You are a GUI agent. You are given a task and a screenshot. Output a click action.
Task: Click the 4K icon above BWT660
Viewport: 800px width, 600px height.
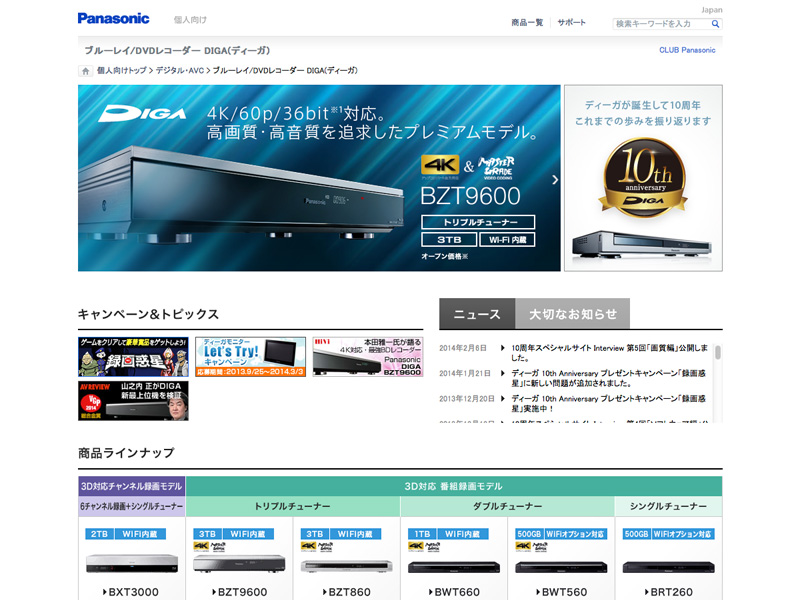[416, 546]
